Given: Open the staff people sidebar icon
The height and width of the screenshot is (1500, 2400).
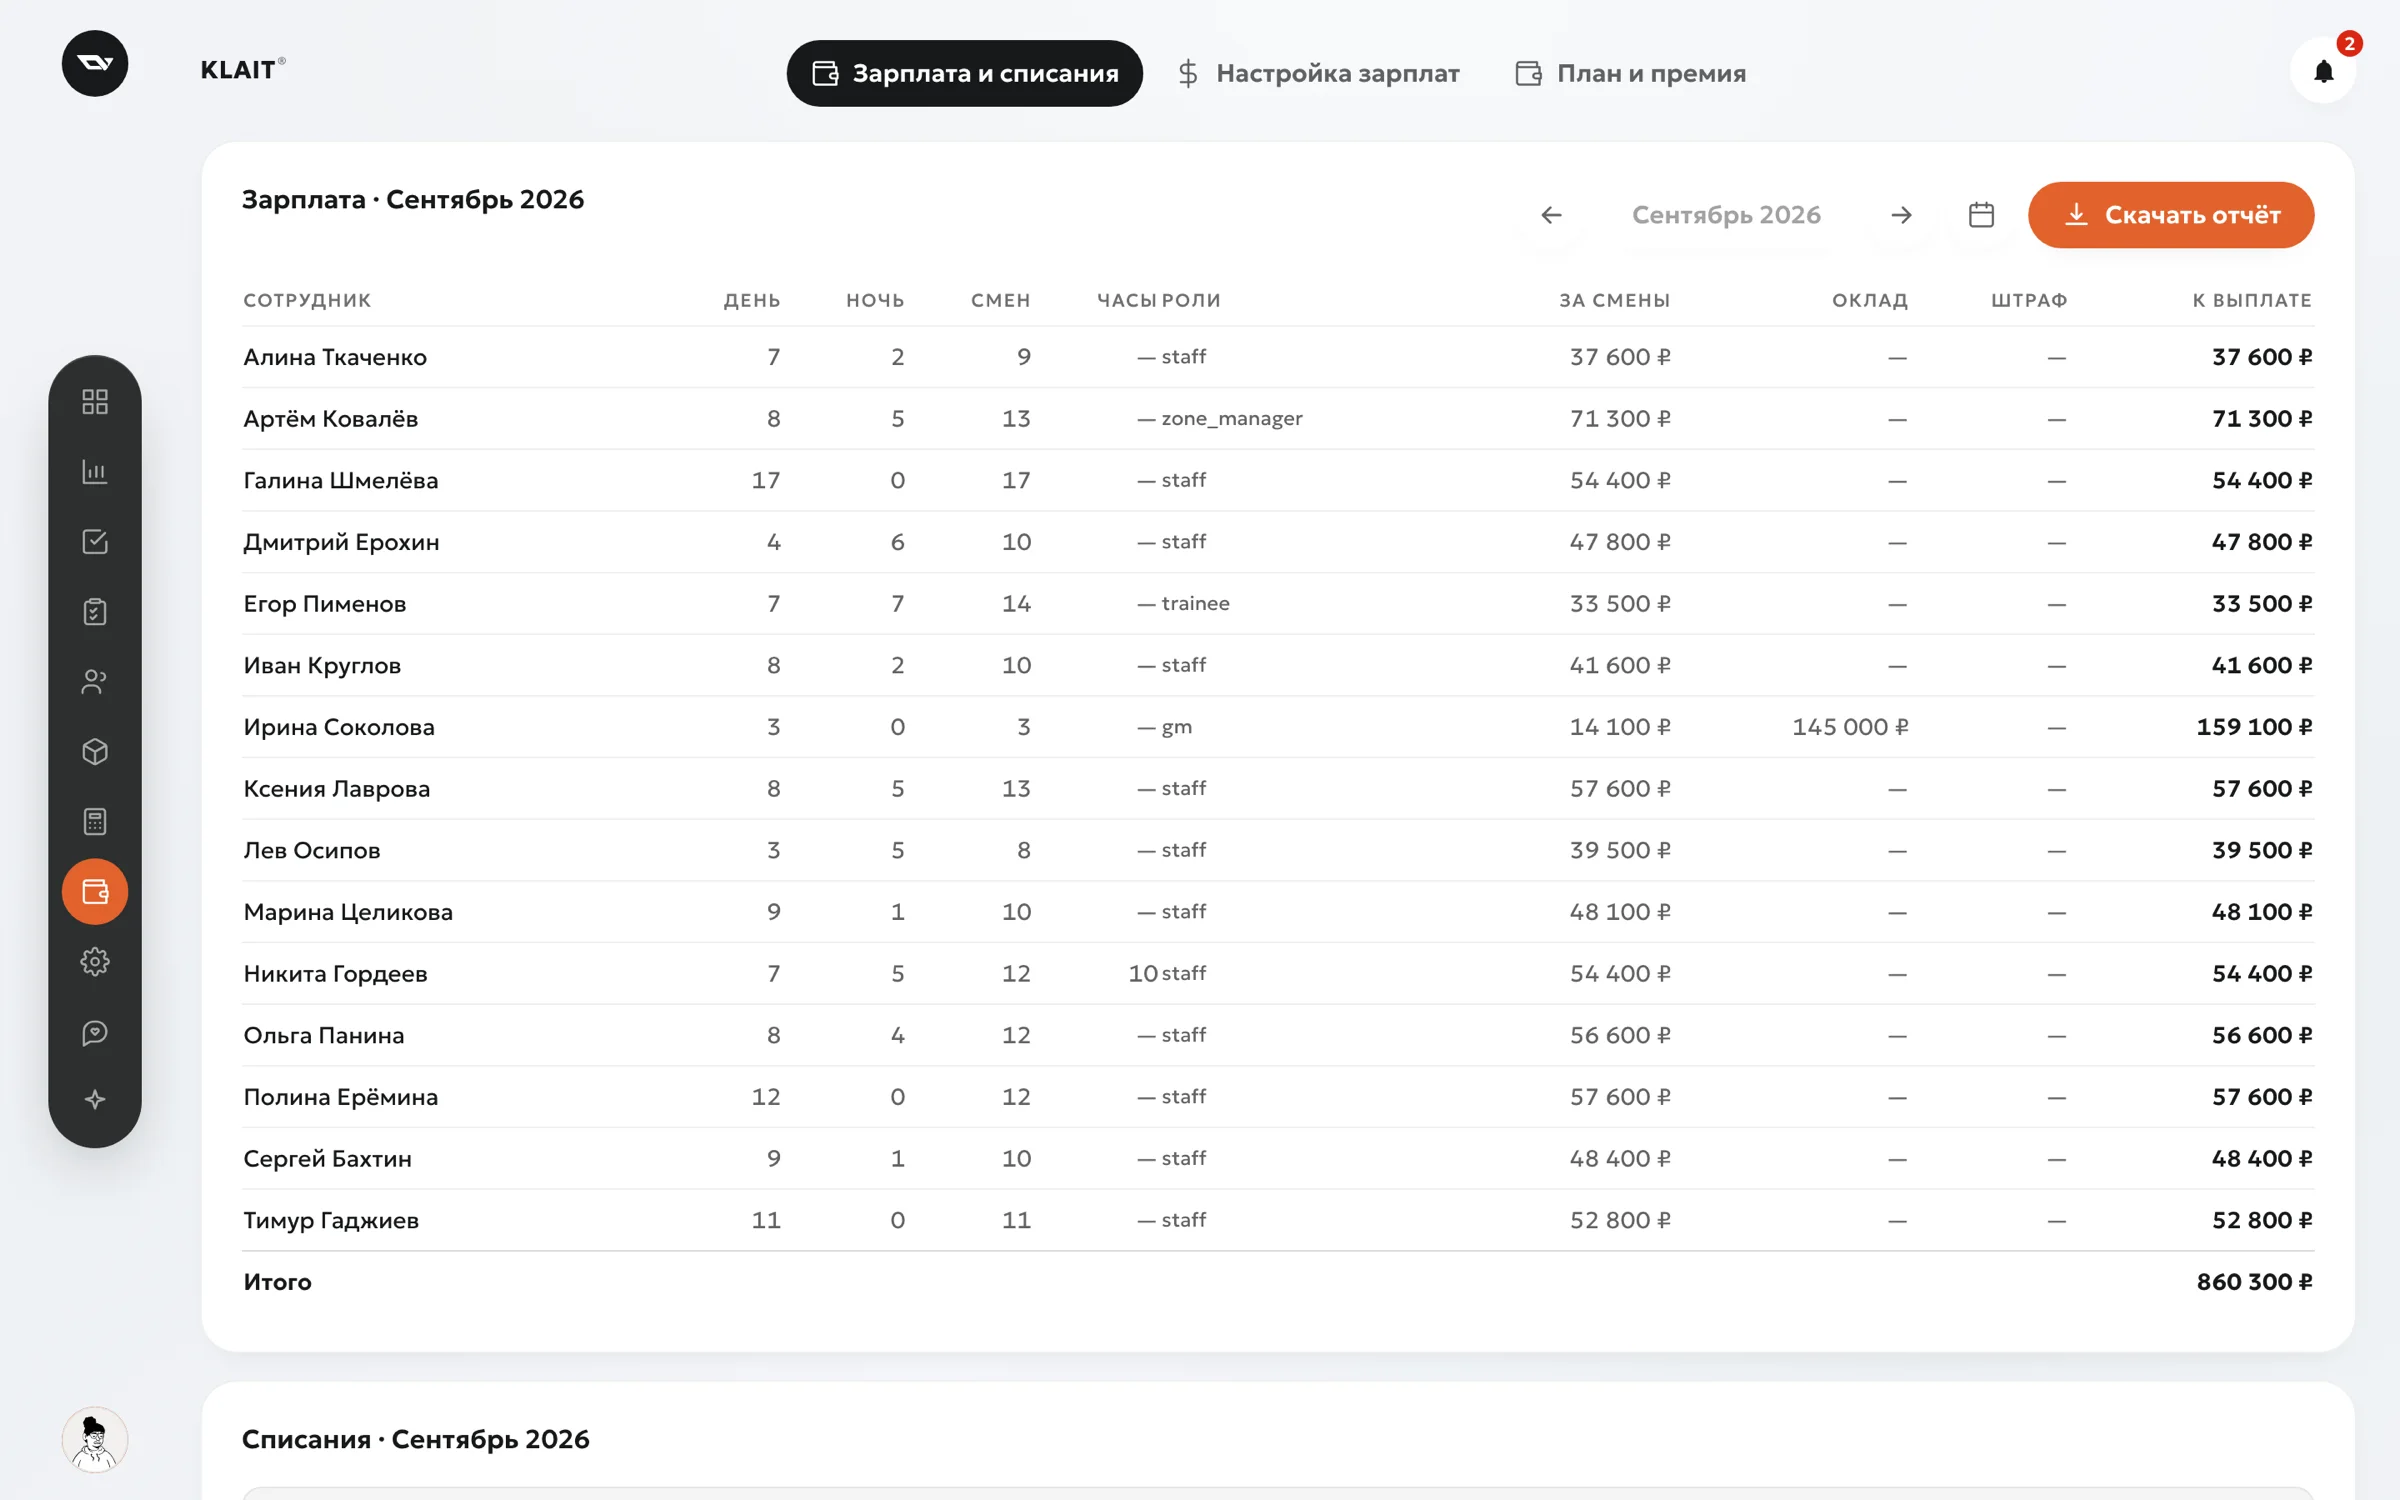Looking at the screenshot, I should click(95, 682).
